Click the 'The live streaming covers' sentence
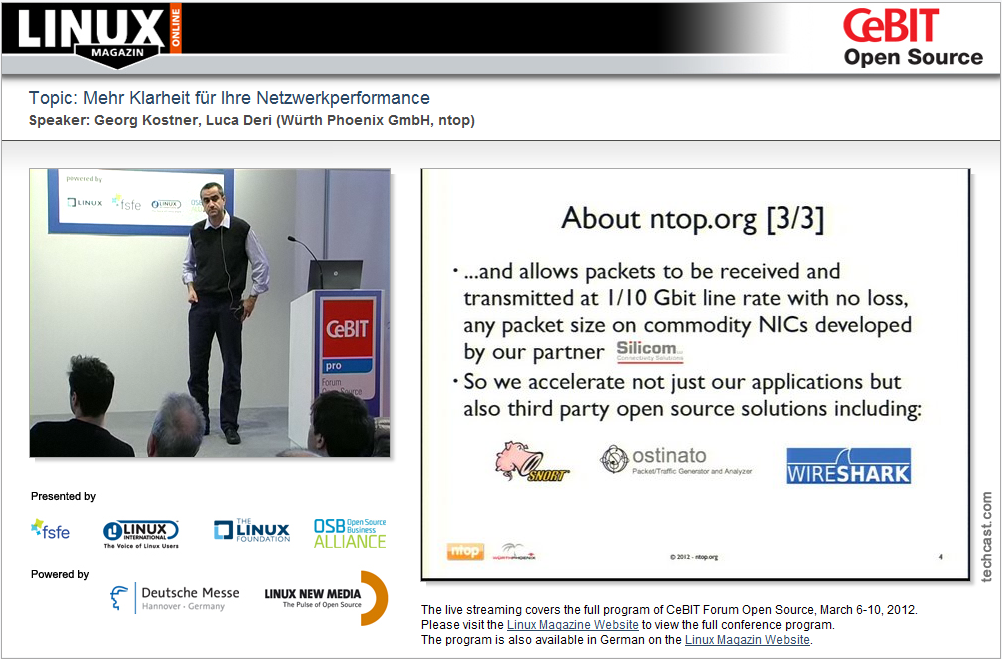 669,609
